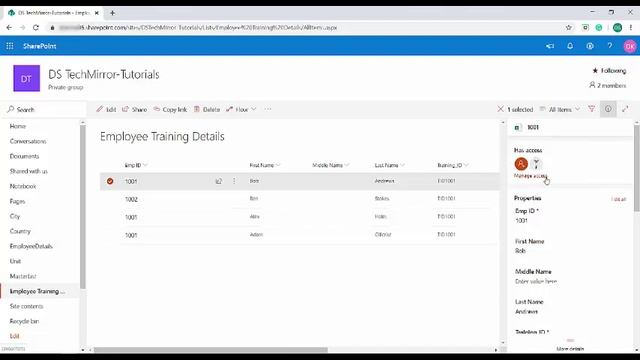
Task: Toggle the information details pane icon
Action: (x=608, y=109)
